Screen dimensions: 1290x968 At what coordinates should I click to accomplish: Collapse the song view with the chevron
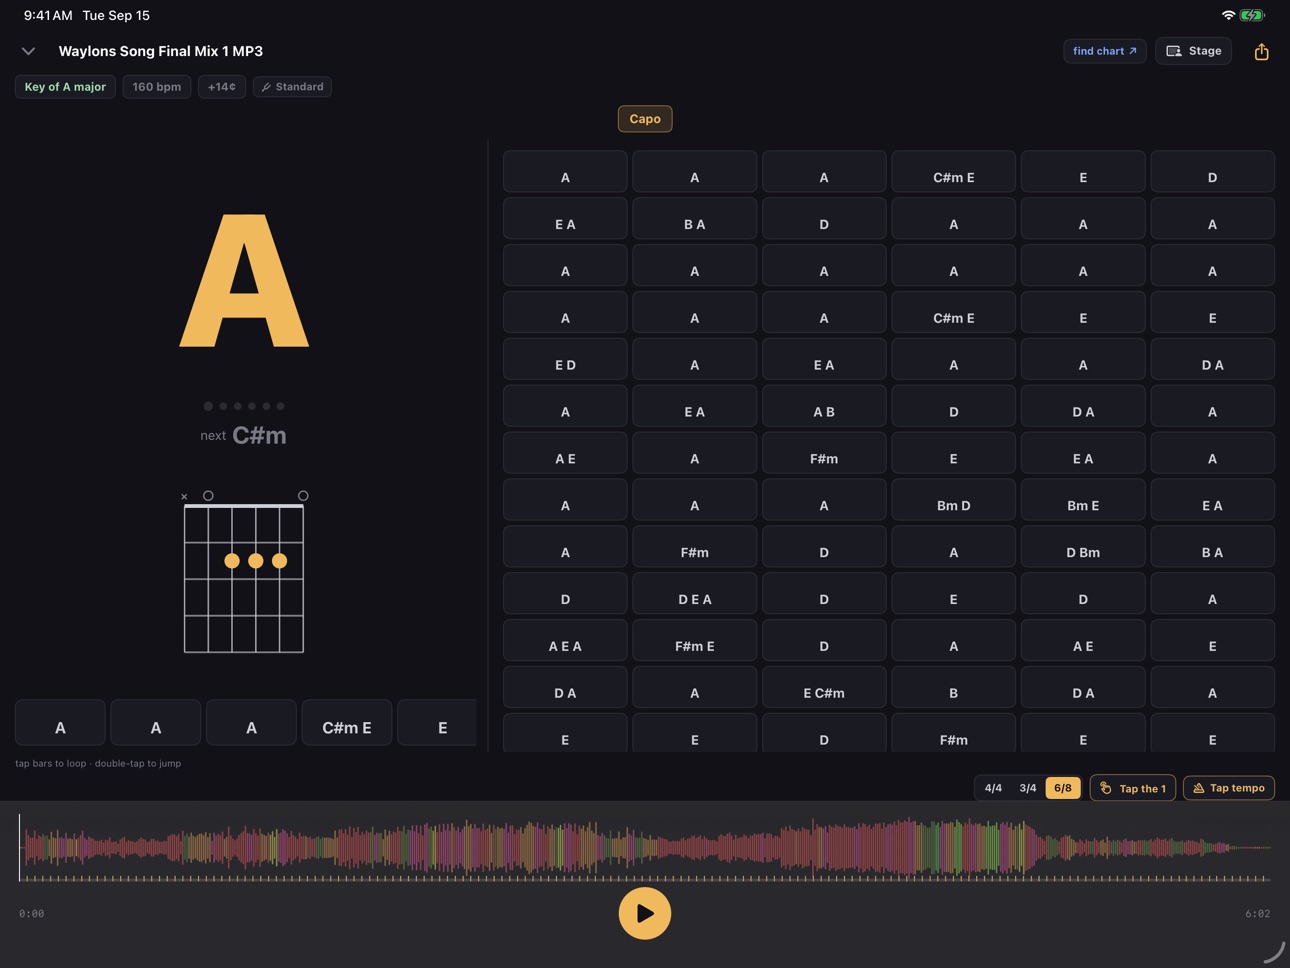(28, 51)
